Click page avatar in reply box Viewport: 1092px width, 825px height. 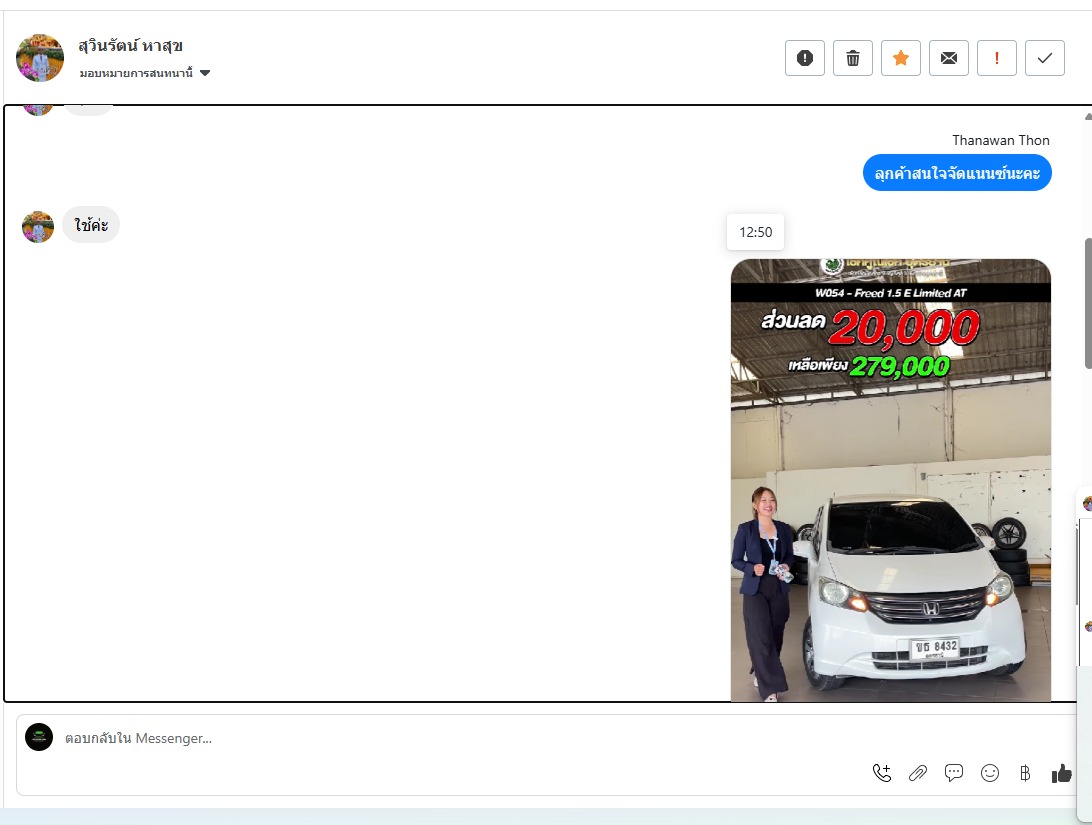[39, 737]
